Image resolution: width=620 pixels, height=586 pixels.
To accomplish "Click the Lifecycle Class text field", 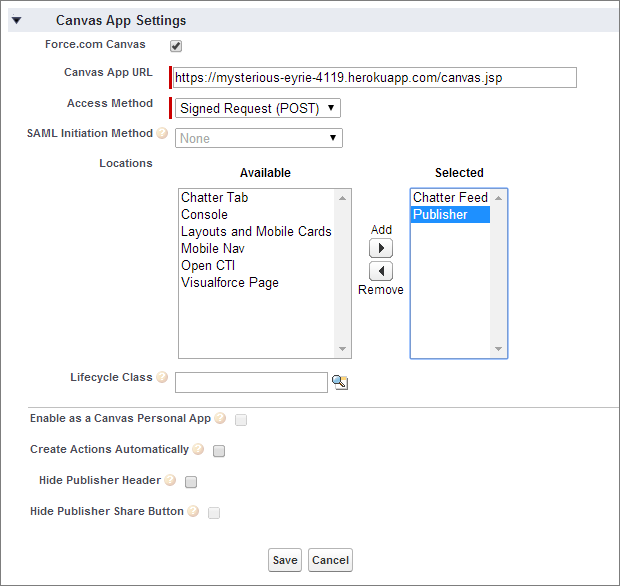I will [x=251, y=382].
